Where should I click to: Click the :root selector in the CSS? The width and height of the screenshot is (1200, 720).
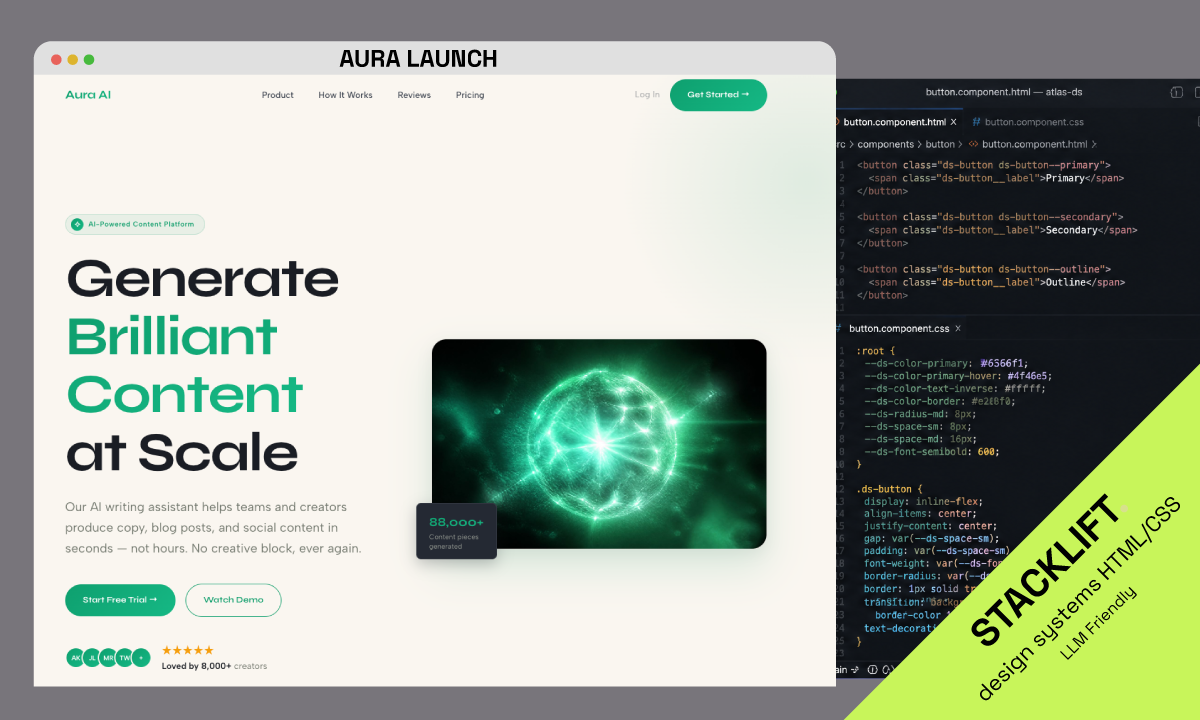869,351
